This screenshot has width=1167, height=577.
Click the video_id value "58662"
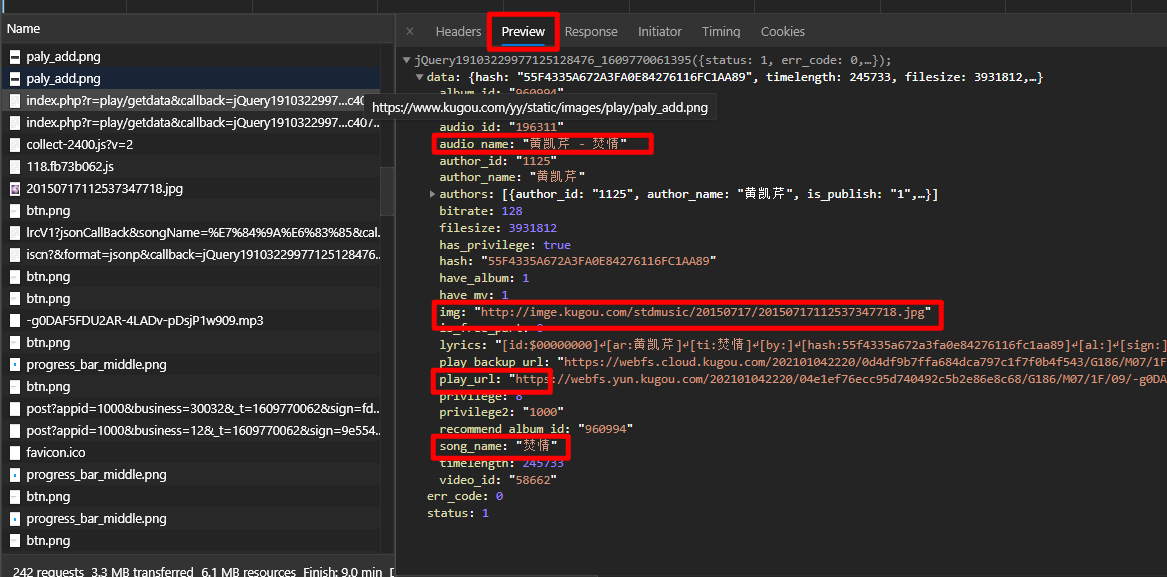click(533, 480)
